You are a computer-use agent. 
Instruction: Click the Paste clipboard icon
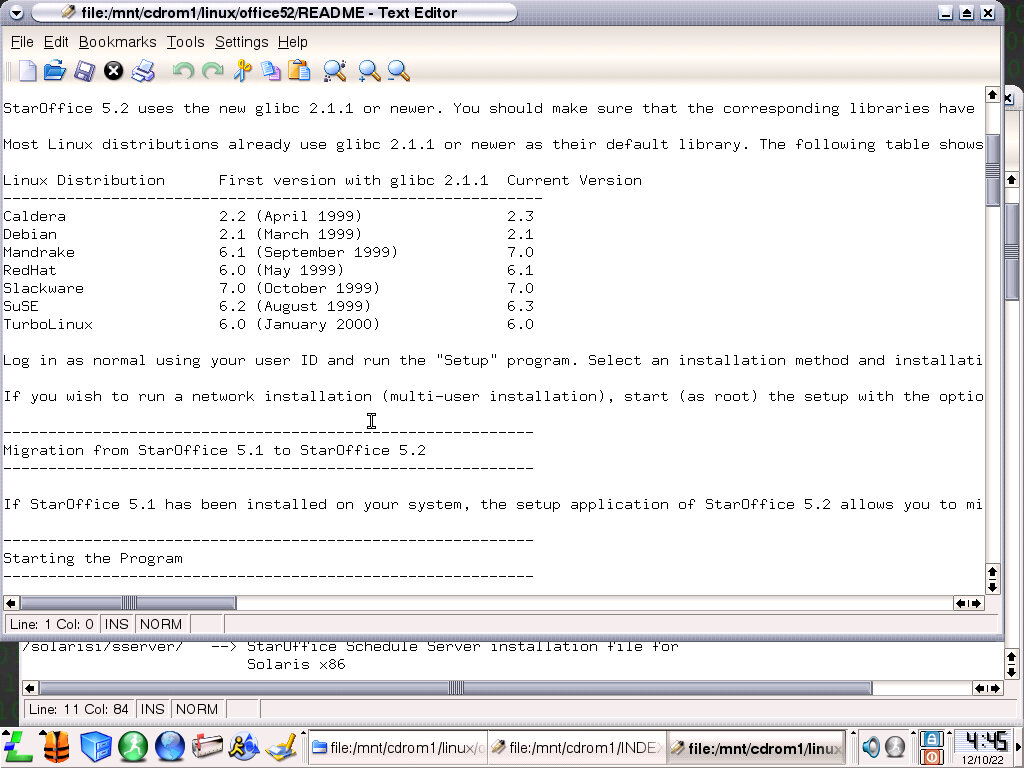pos(298,71)
